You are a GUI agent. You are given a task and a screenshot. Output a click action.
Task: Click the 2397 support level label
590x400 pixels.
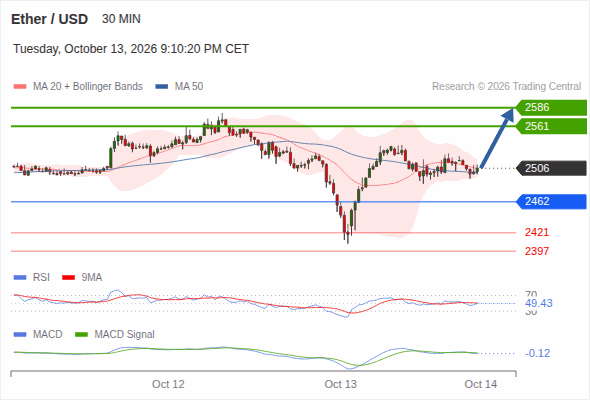click(x=537, y=251)
